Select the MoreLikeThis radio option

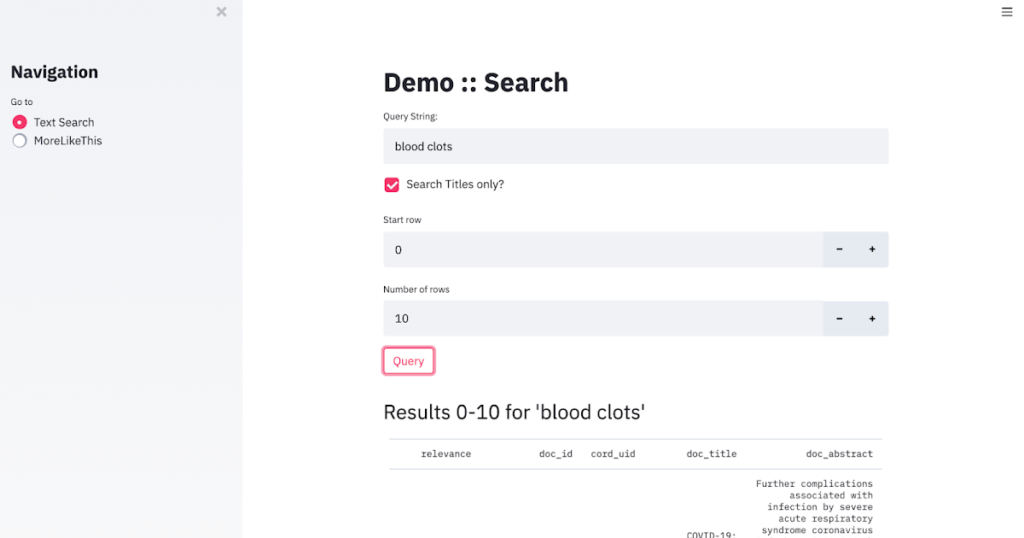[x=20, y=141]
